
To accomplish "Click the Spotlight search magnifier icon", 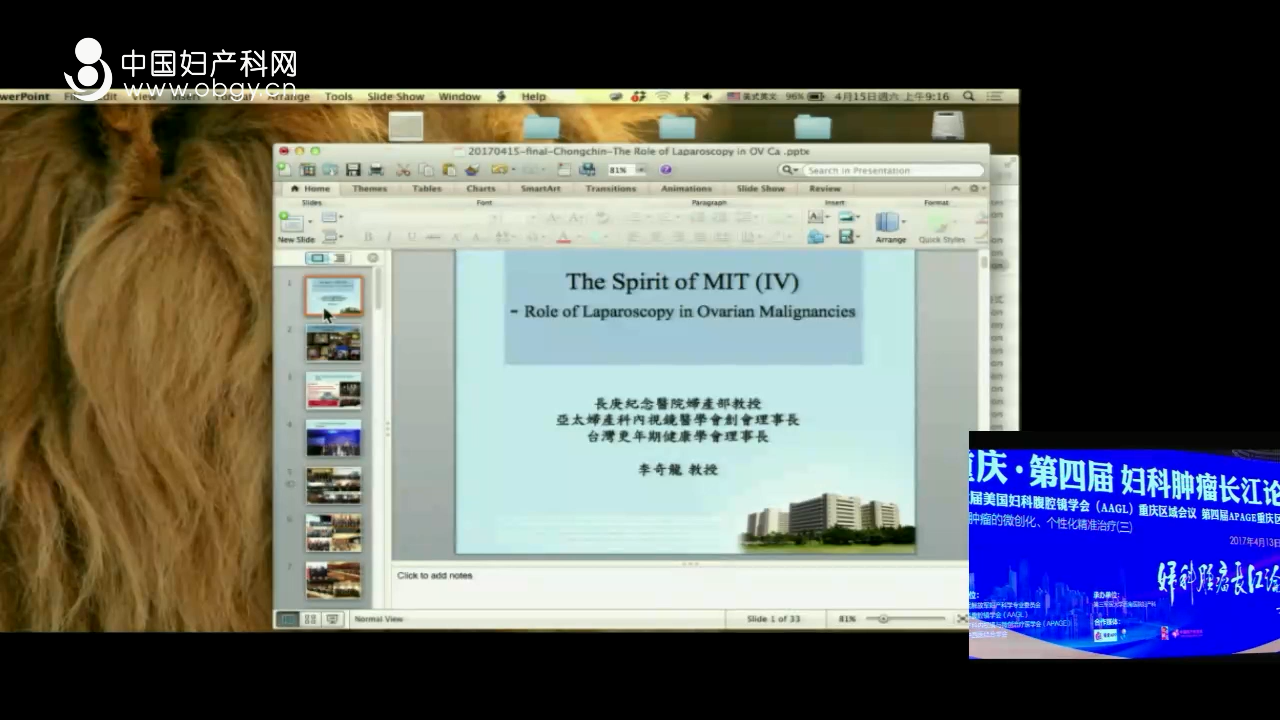I will (x=968, y=97).
